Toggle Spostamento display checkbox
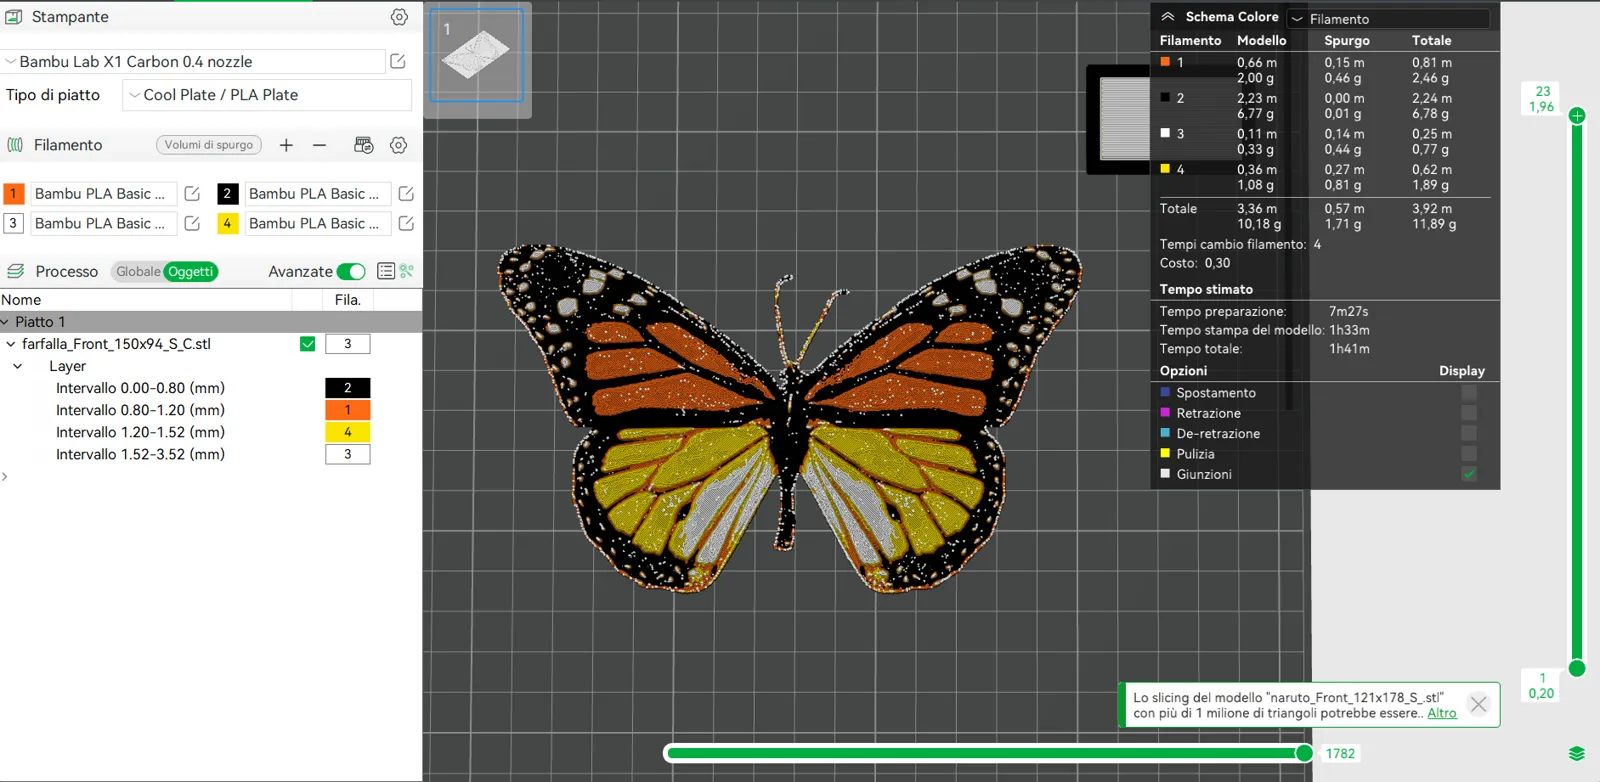The width and height of the screenshot is (1600, 782). pos(1469,393)
